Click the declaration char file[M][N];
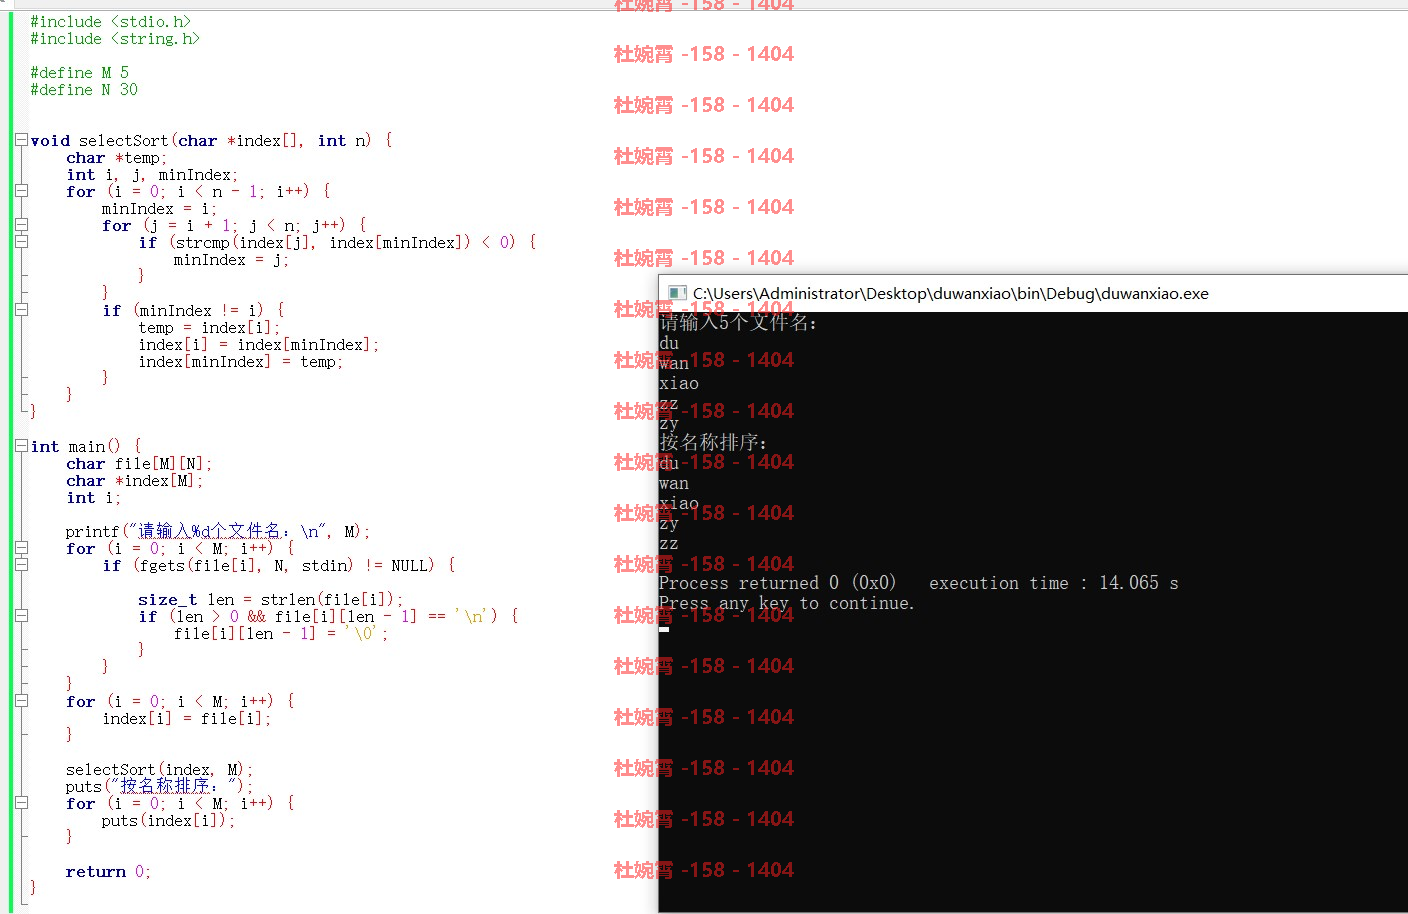The image size is (1408, 914). pyautogui.click(x=139, y=463)
